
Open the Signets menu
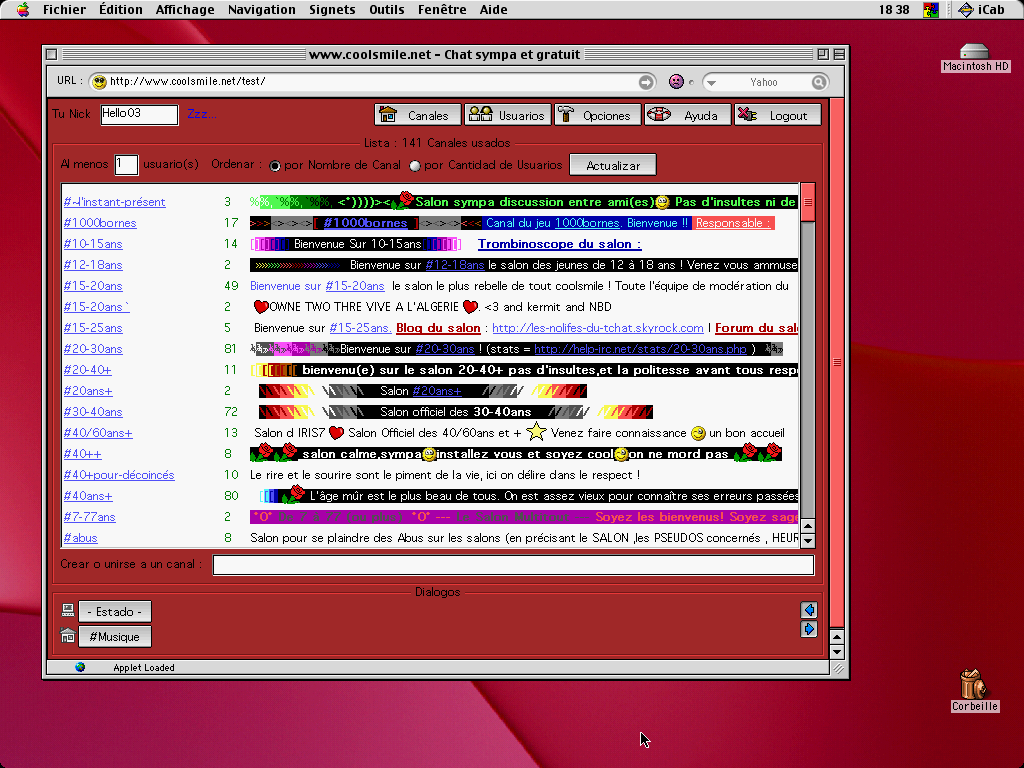(332, 10)
